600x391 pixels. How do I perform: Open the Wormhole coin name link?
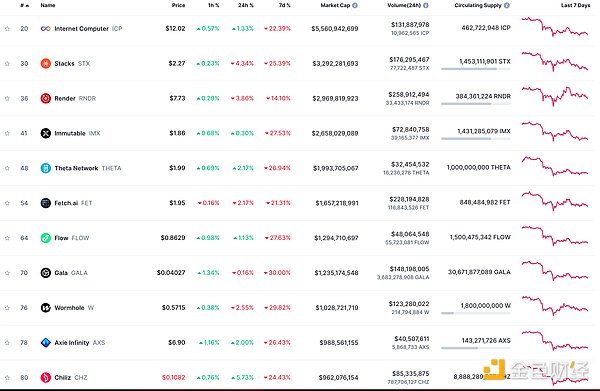click(x=69, y=308)
